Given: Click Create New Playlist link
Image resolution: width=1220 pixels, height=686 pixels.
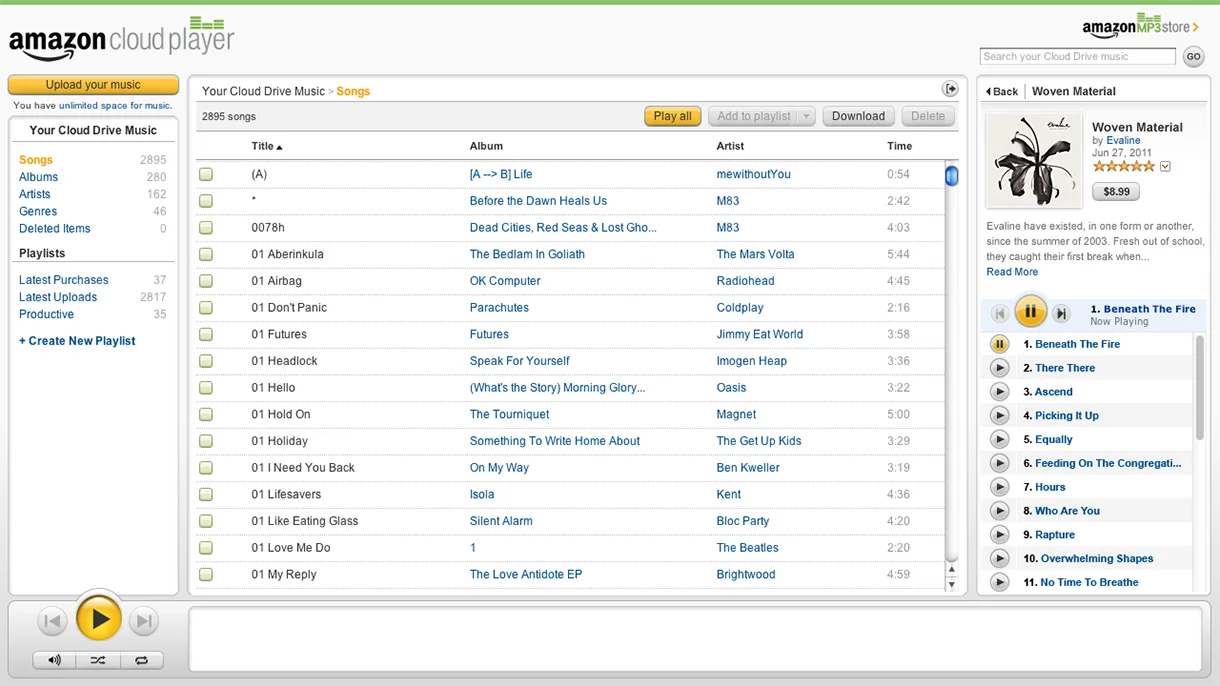Looking at the screenshot, I should point(77,341).
